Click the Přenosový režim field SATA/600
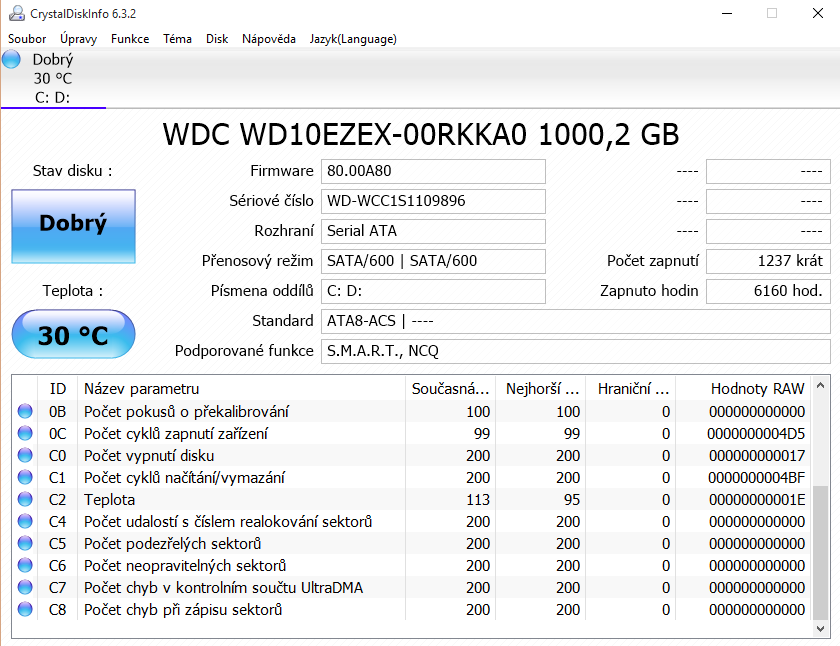The width and height of the screenshot is (840, 646). 433,261
